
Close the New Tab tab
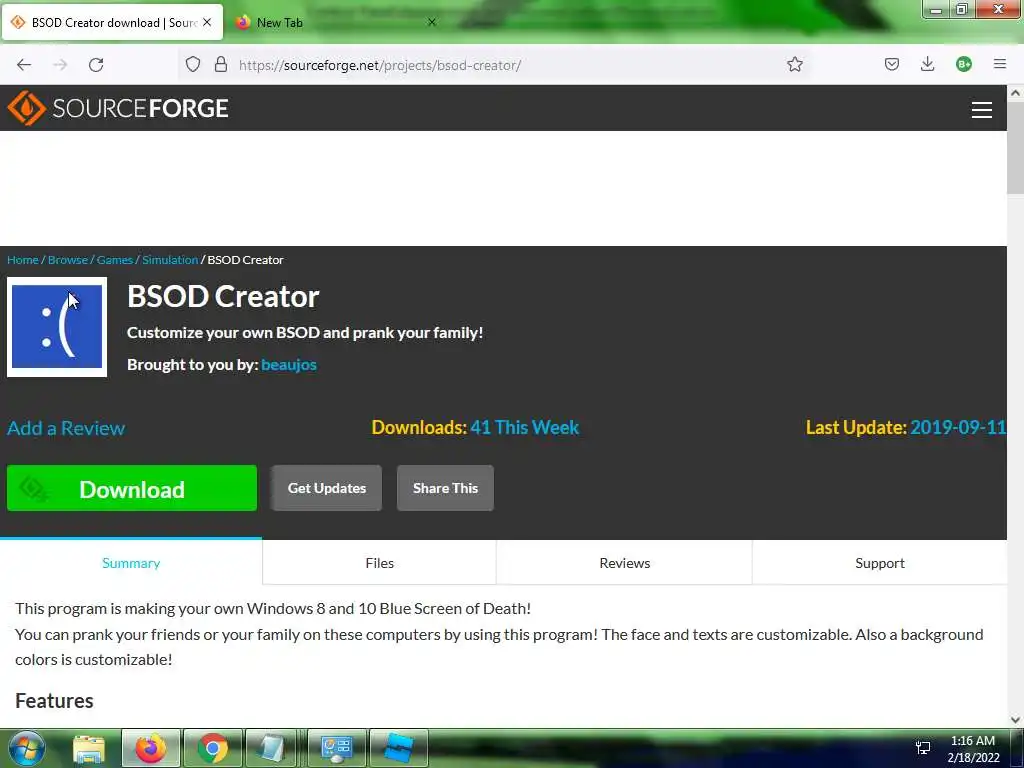coord(431,22)
